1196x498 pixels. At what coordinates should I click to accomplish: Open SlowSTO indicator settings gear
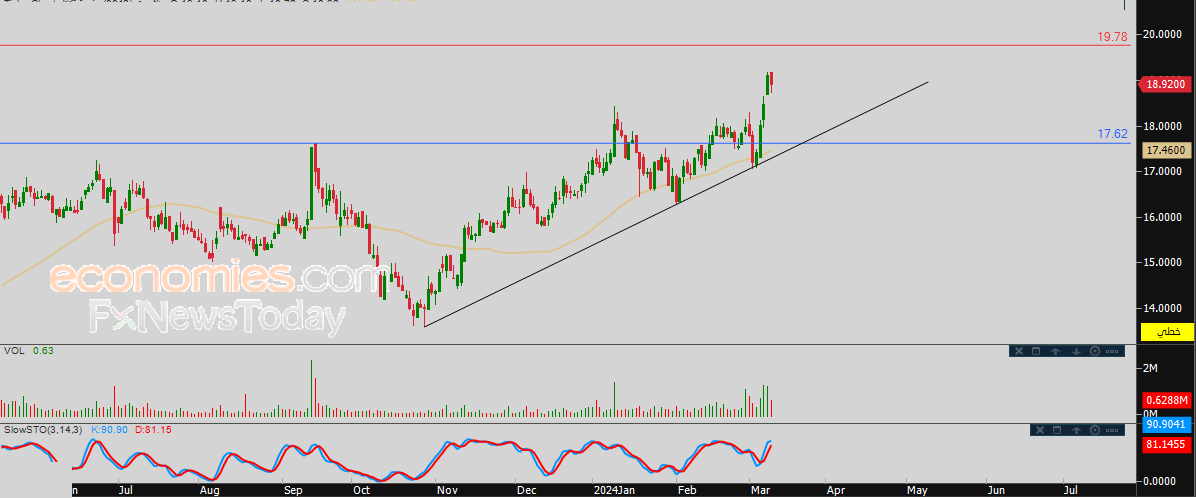pyautogui.click(x=1096, y=430)
